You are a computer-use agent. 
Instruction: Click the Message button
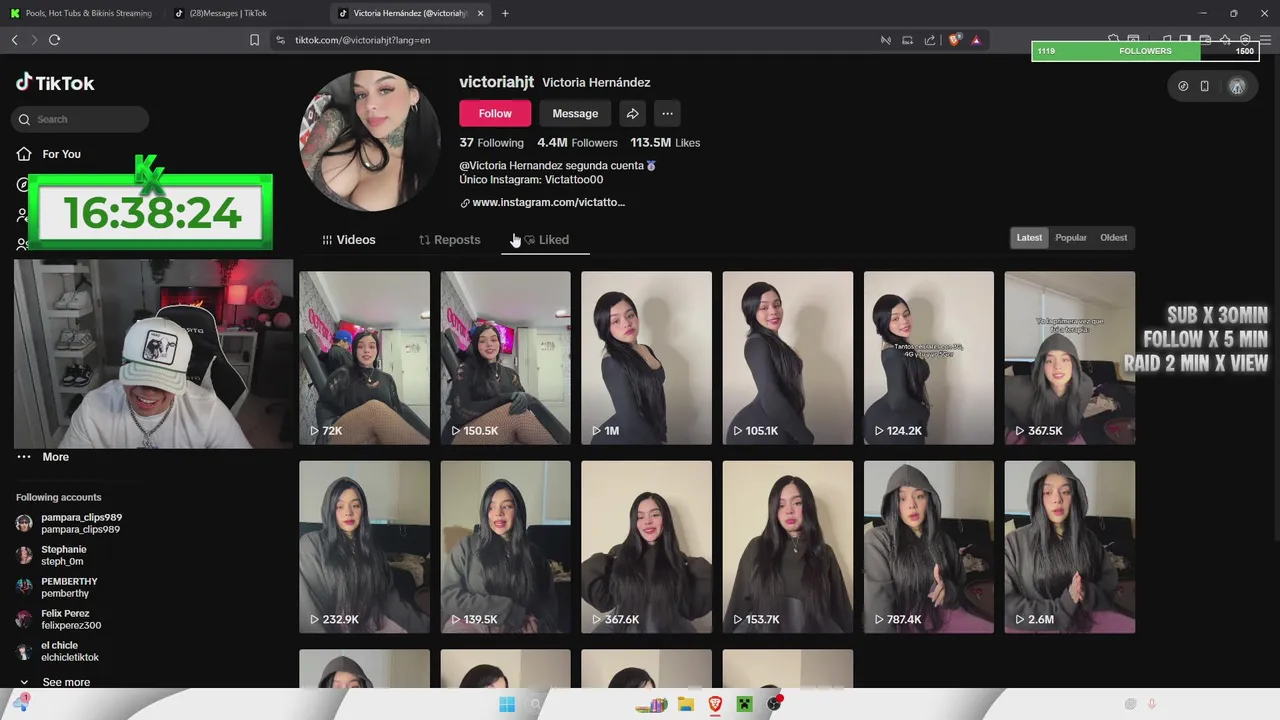click(575, 113)
